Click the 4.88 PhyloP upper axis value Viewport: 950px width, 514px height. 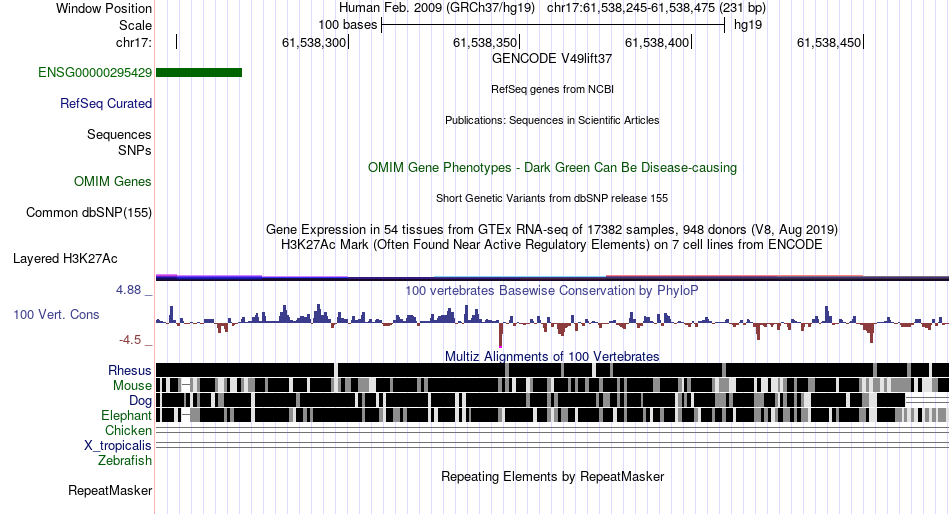[x=129, y=290]
